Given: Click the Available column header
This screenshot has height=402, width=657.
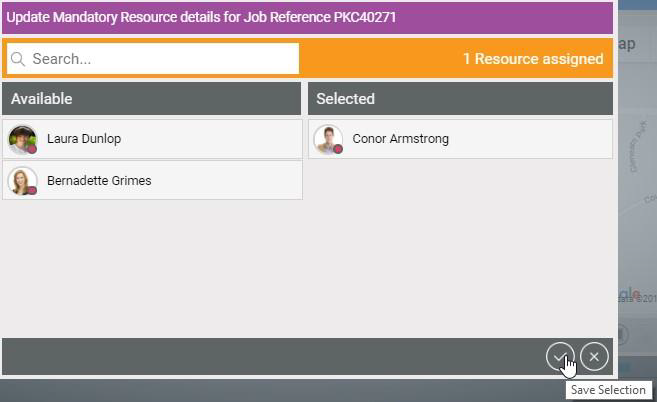Looking at the screenshot, I should point(151,99).
